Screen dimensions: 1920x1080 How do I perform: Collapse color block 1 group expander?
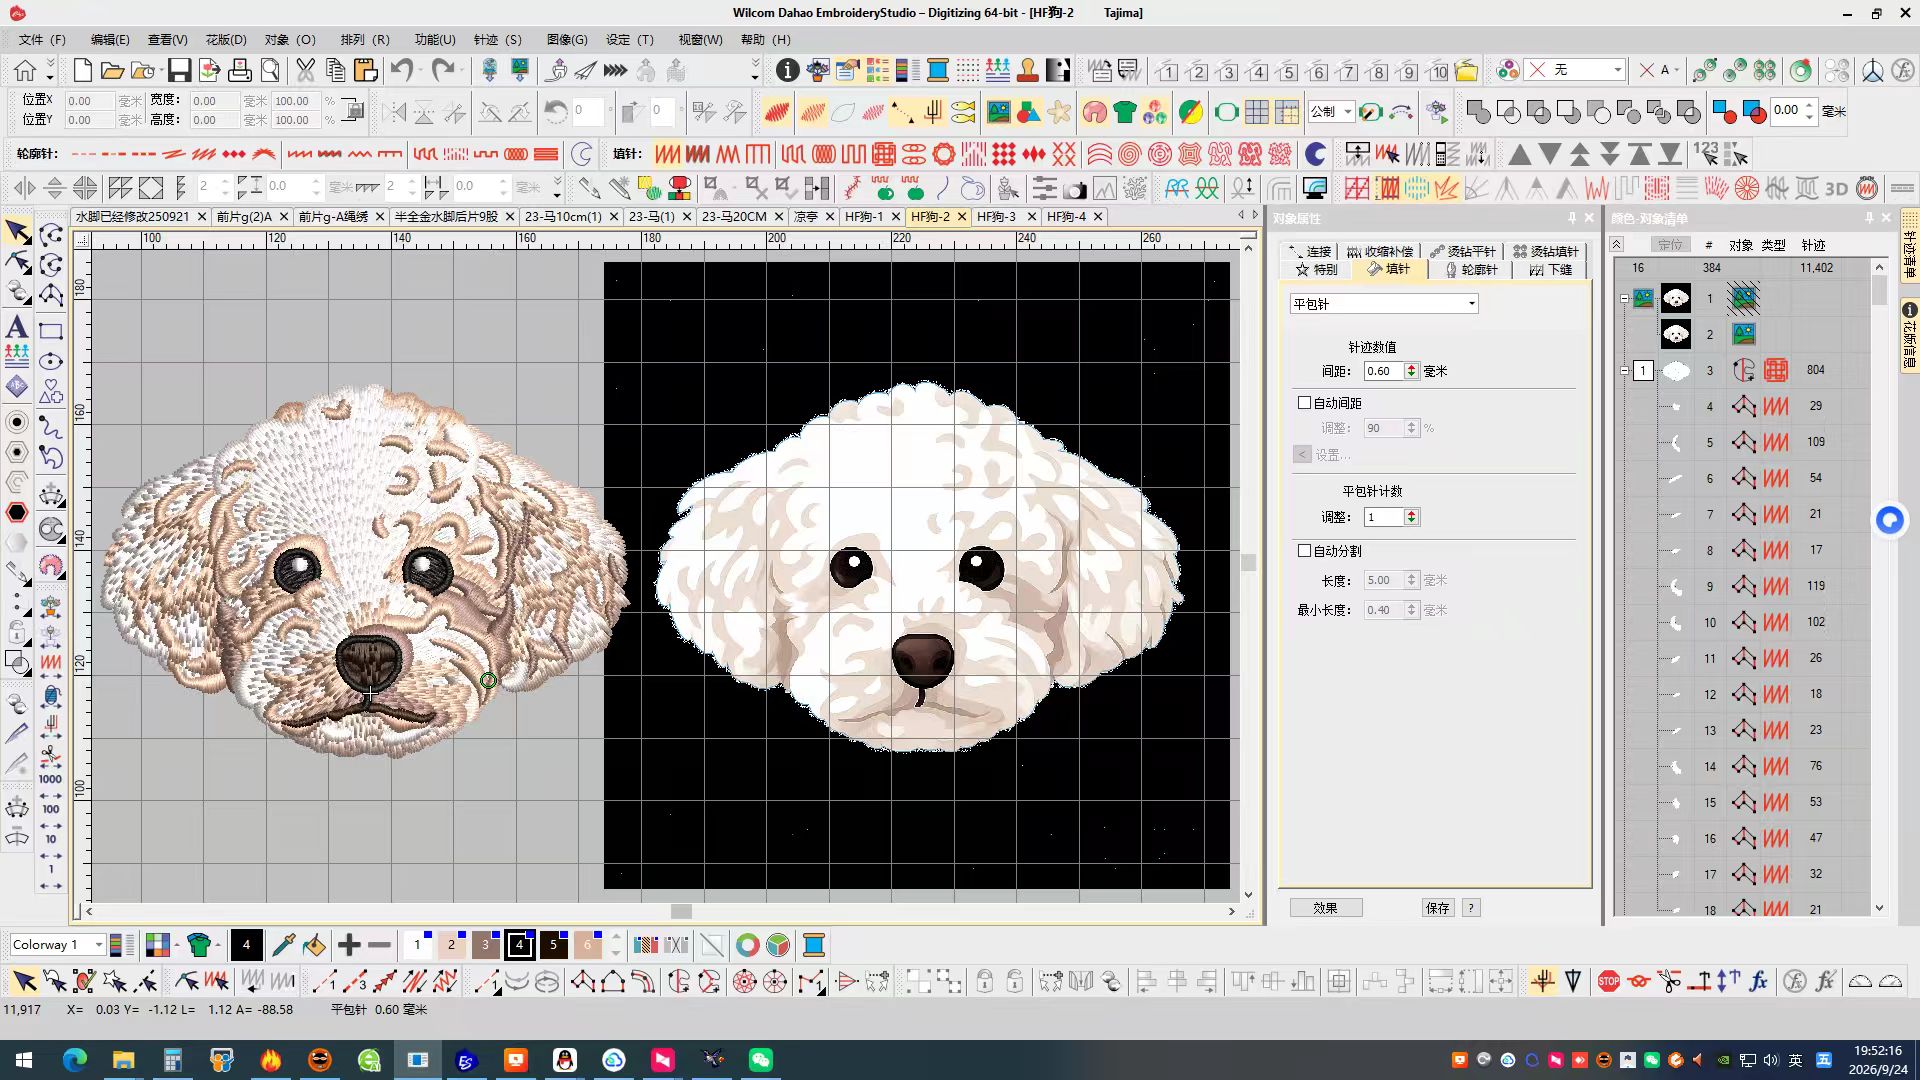pyautogui.click(x=1624, y=370)
